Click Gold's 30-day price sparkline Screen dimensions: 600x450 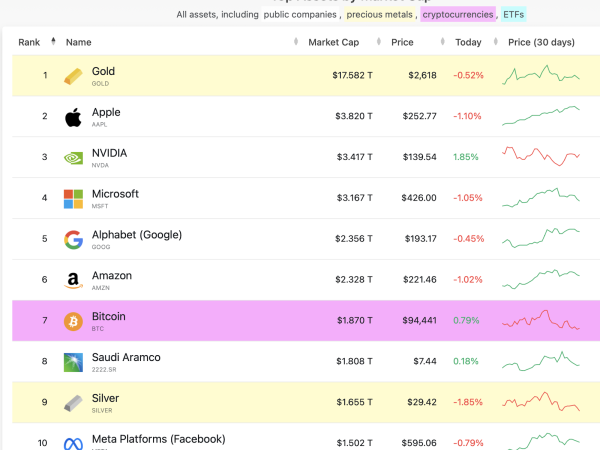point(541,75)
